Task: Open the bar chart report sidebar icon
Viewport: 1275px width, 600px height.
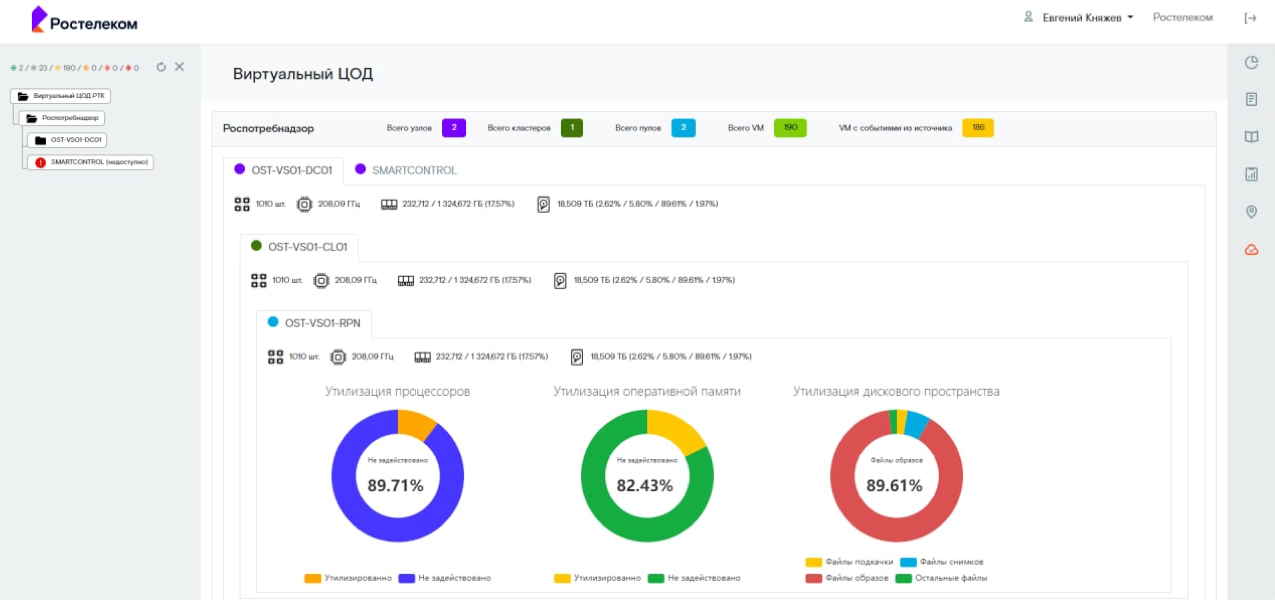Action: (1250, 174)
